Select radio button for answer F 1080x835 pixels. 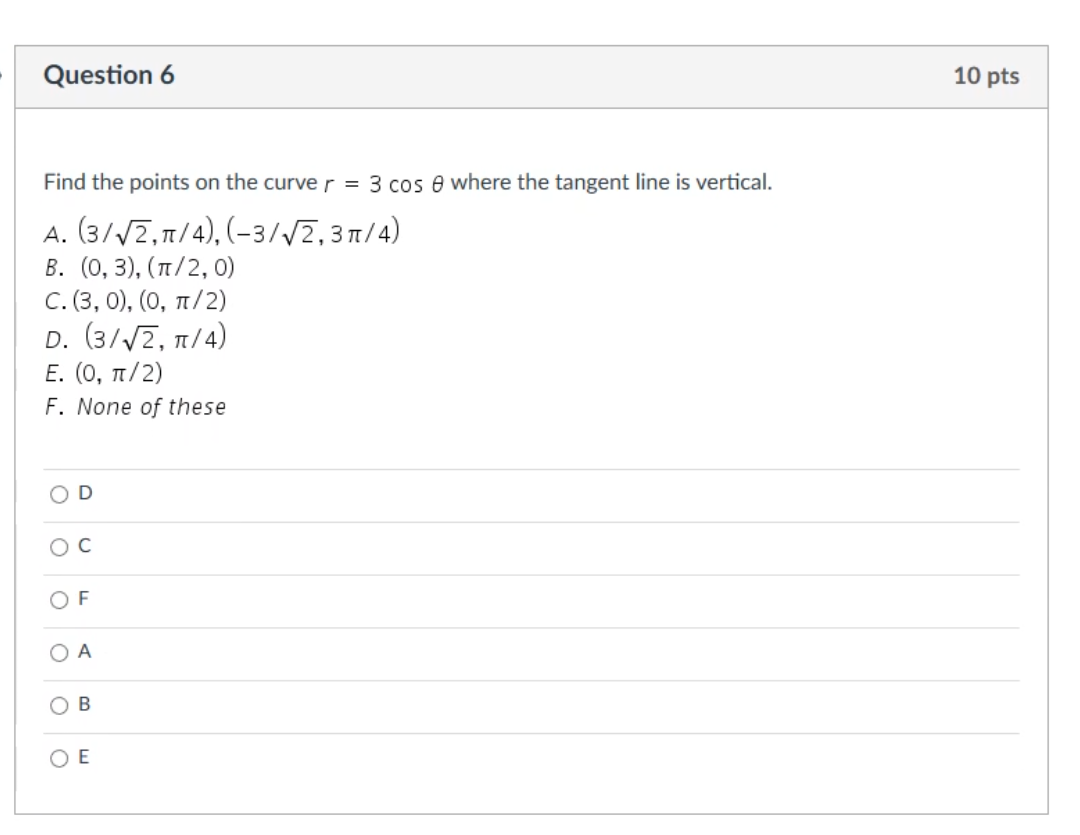[x=60, y=599]
